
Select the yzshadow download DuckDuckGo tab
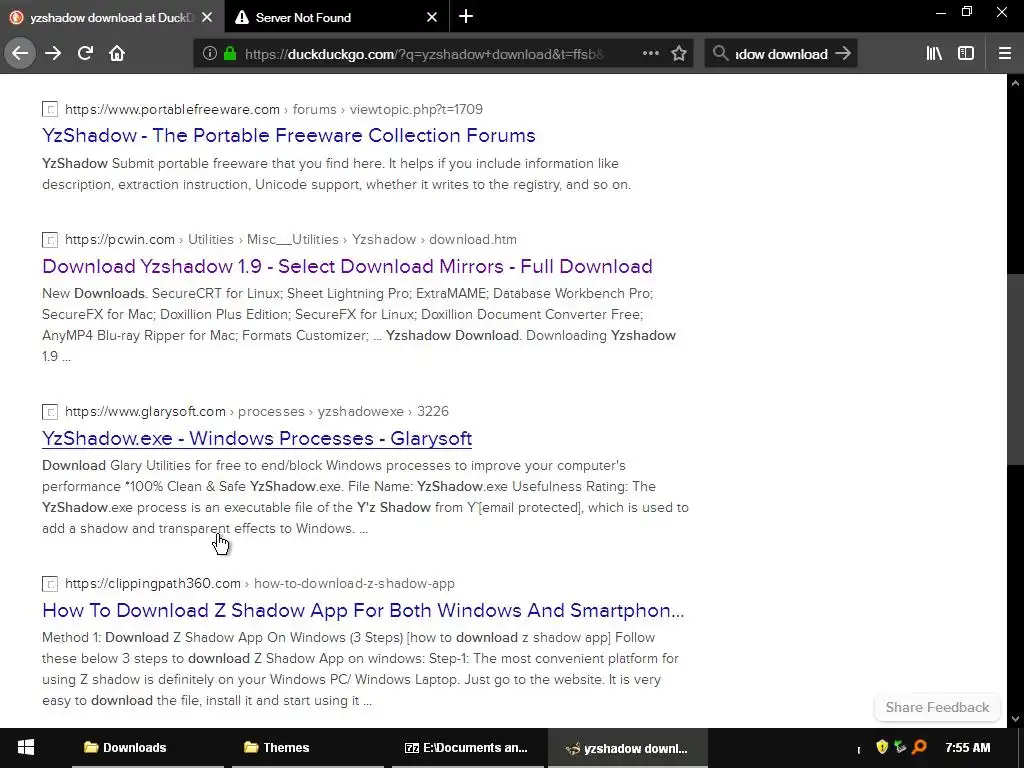click(112, 18)
